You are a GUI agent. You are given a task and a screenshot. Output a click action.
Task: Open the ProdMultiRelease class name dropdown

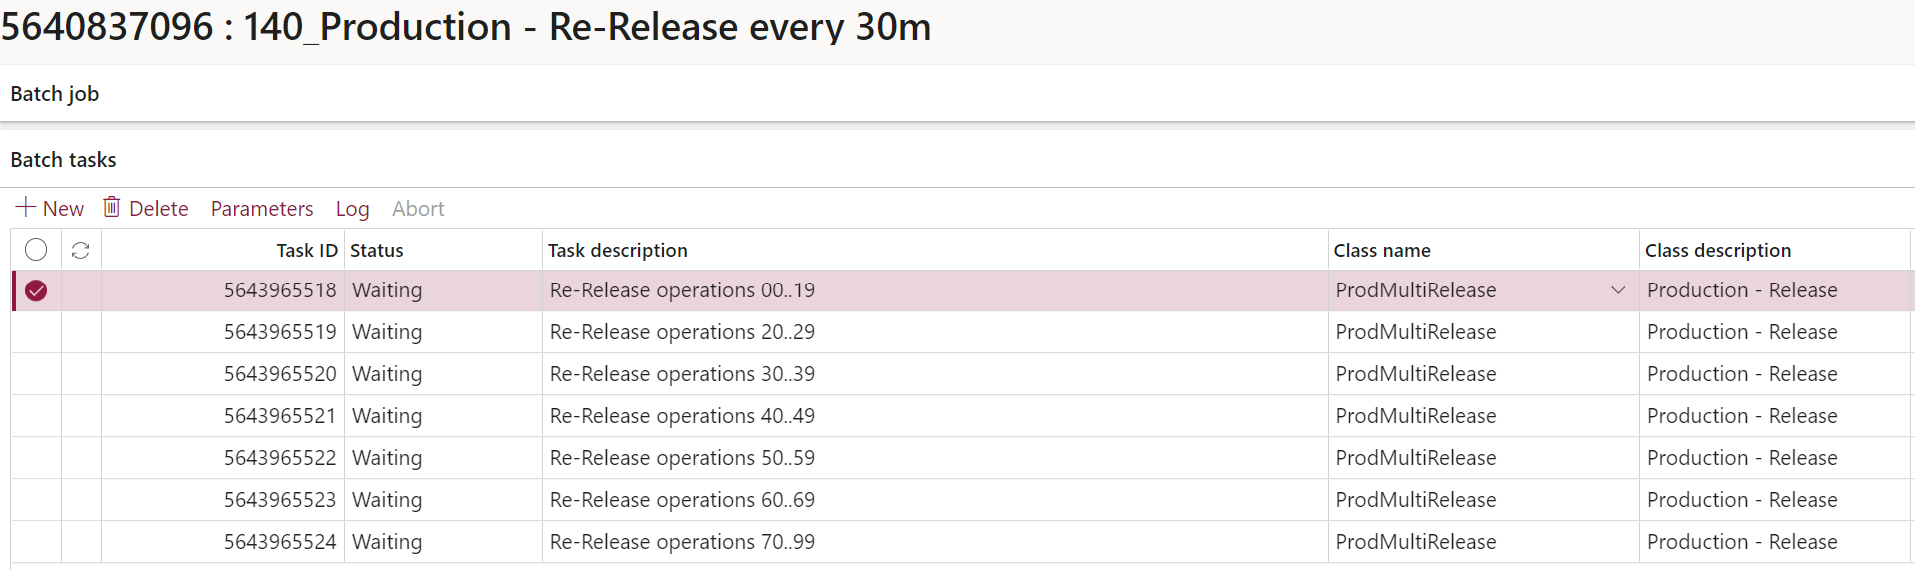pos(1617,291)
